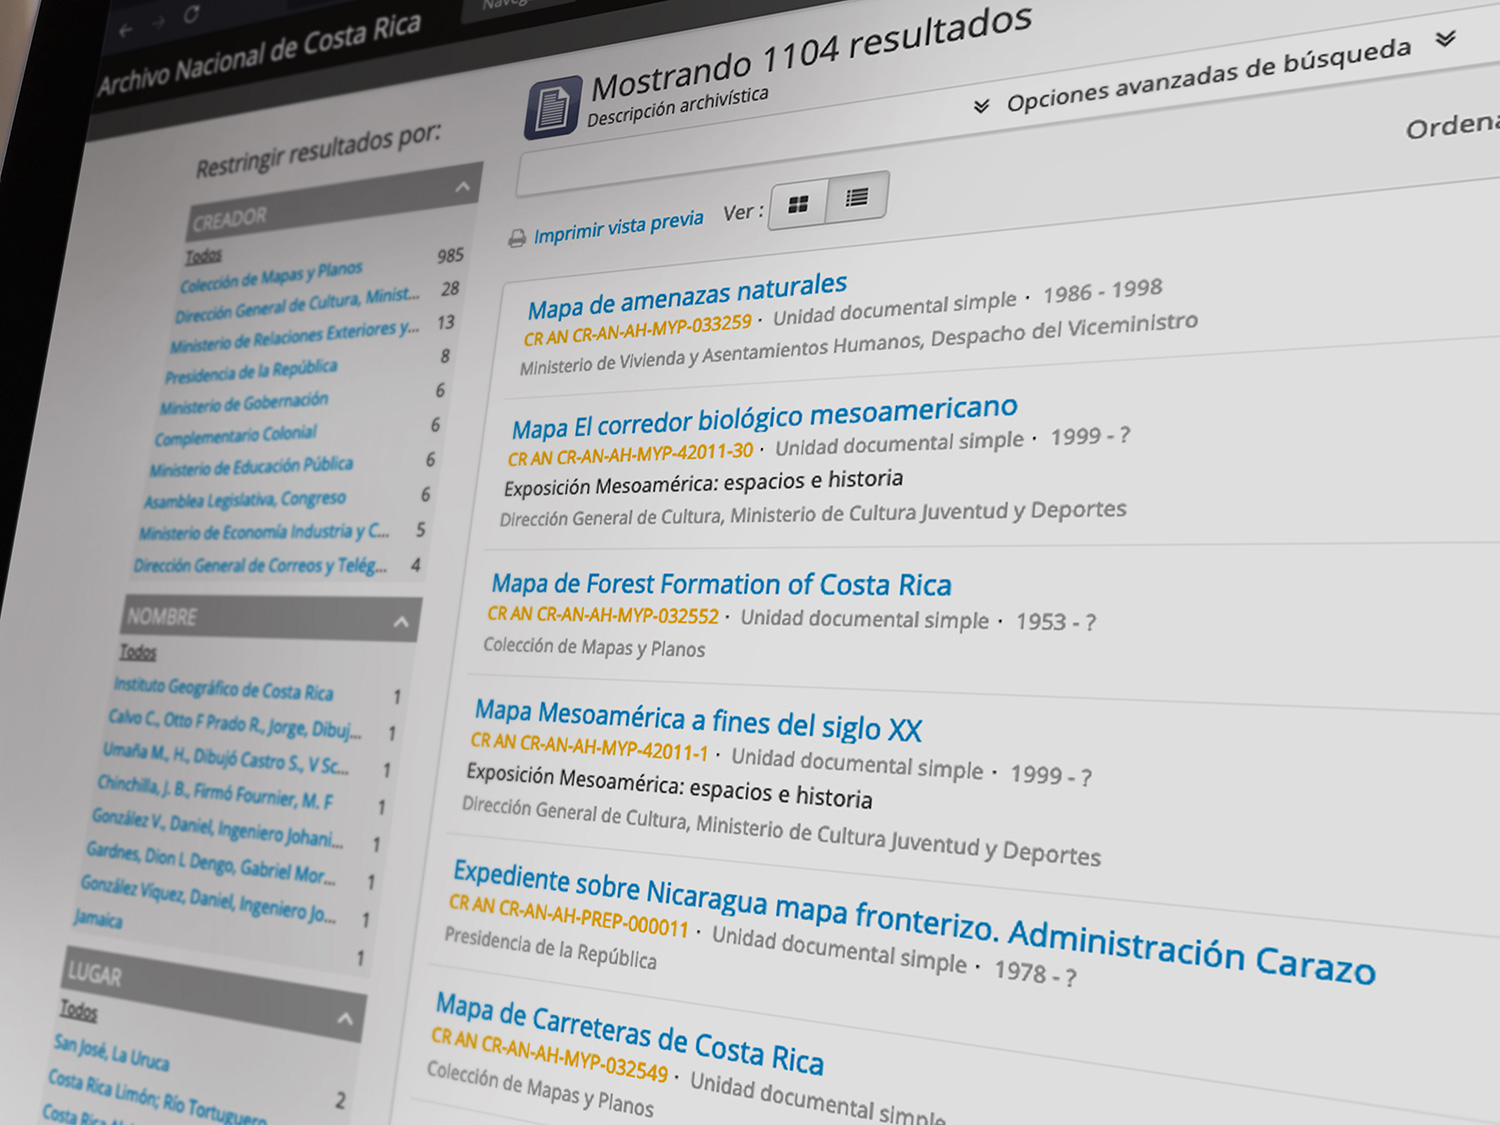Screen dimensions: 1500x1125
Task: Open Mapa de Carreteras de Costa Rica
Action: pyautogui.click(x=629, y=1033)
